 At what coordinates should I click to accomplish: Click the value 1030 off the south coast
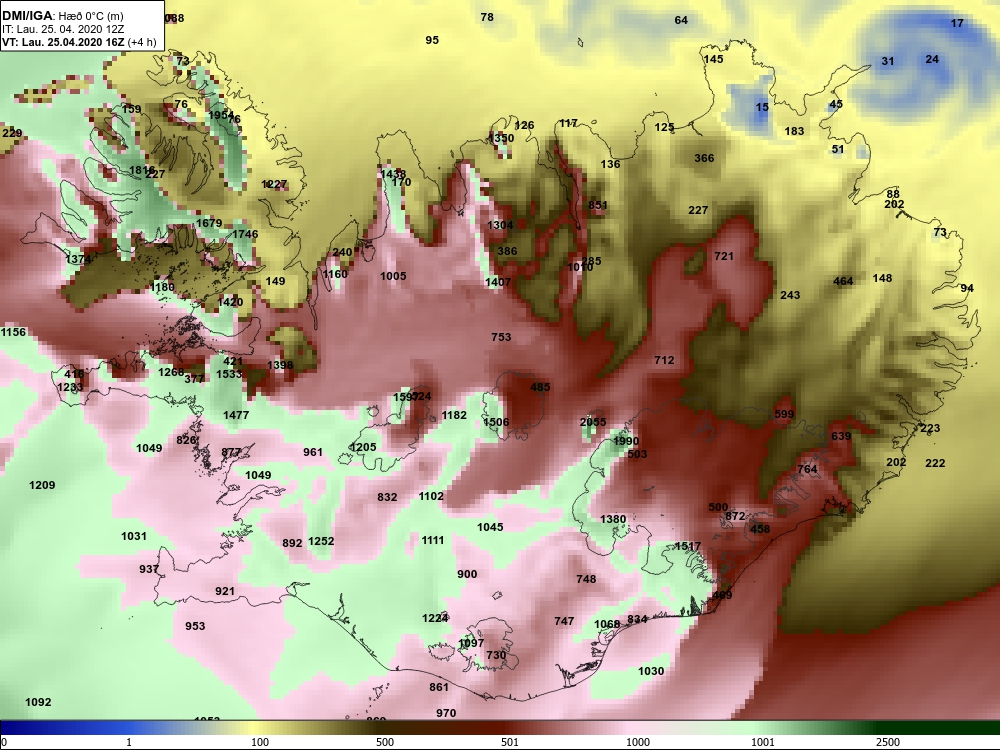click(x=651, y=671)
